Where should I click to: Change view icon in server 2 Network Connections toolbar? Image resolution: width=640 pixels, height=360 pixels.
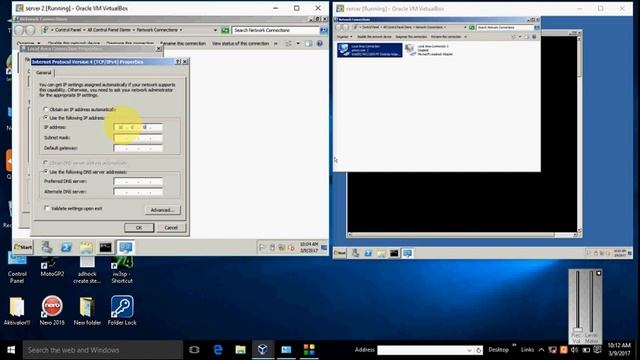(x=289, y=43)
